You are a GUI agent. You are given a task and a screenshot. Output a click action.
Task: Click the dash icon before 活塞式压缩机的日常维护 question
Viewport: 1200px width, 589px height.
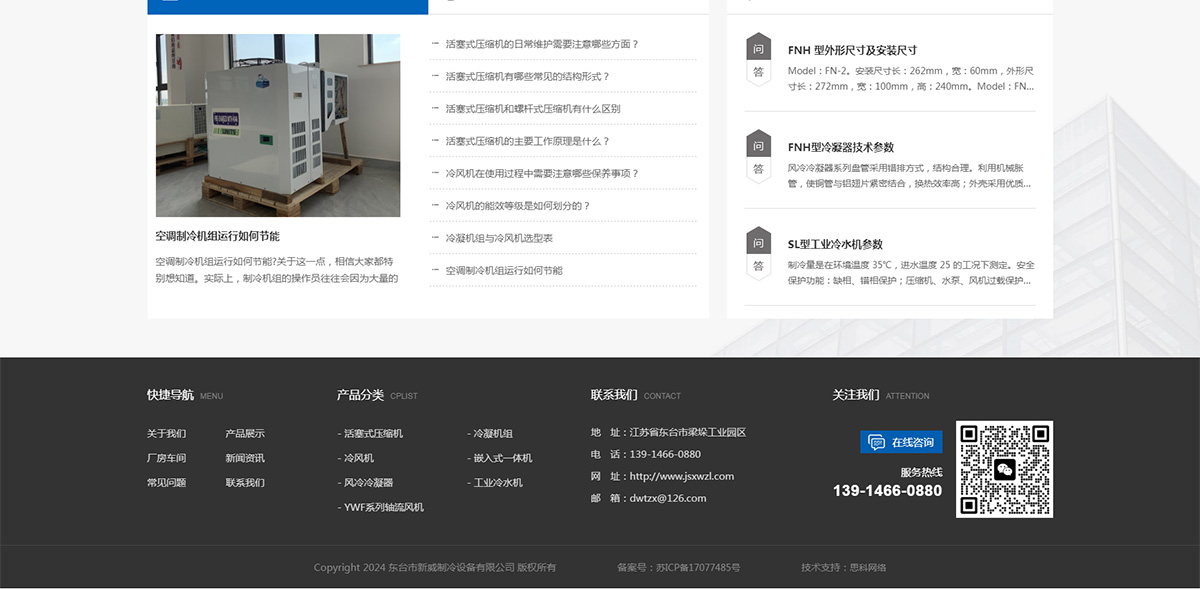[432, 42]
